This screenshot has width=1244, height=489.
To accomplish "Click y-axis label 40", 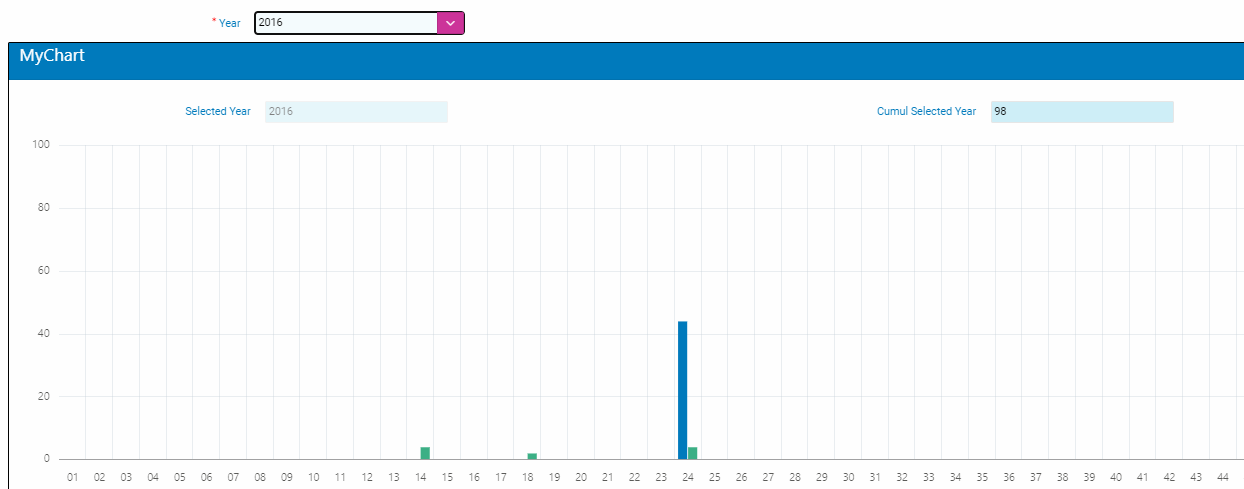I will click(x=44, y=334).
